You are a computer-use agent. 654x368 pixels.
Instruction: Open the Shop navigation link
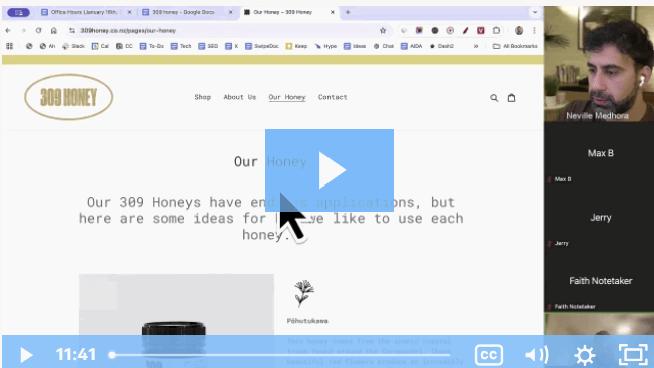click(x=203, y=97)
